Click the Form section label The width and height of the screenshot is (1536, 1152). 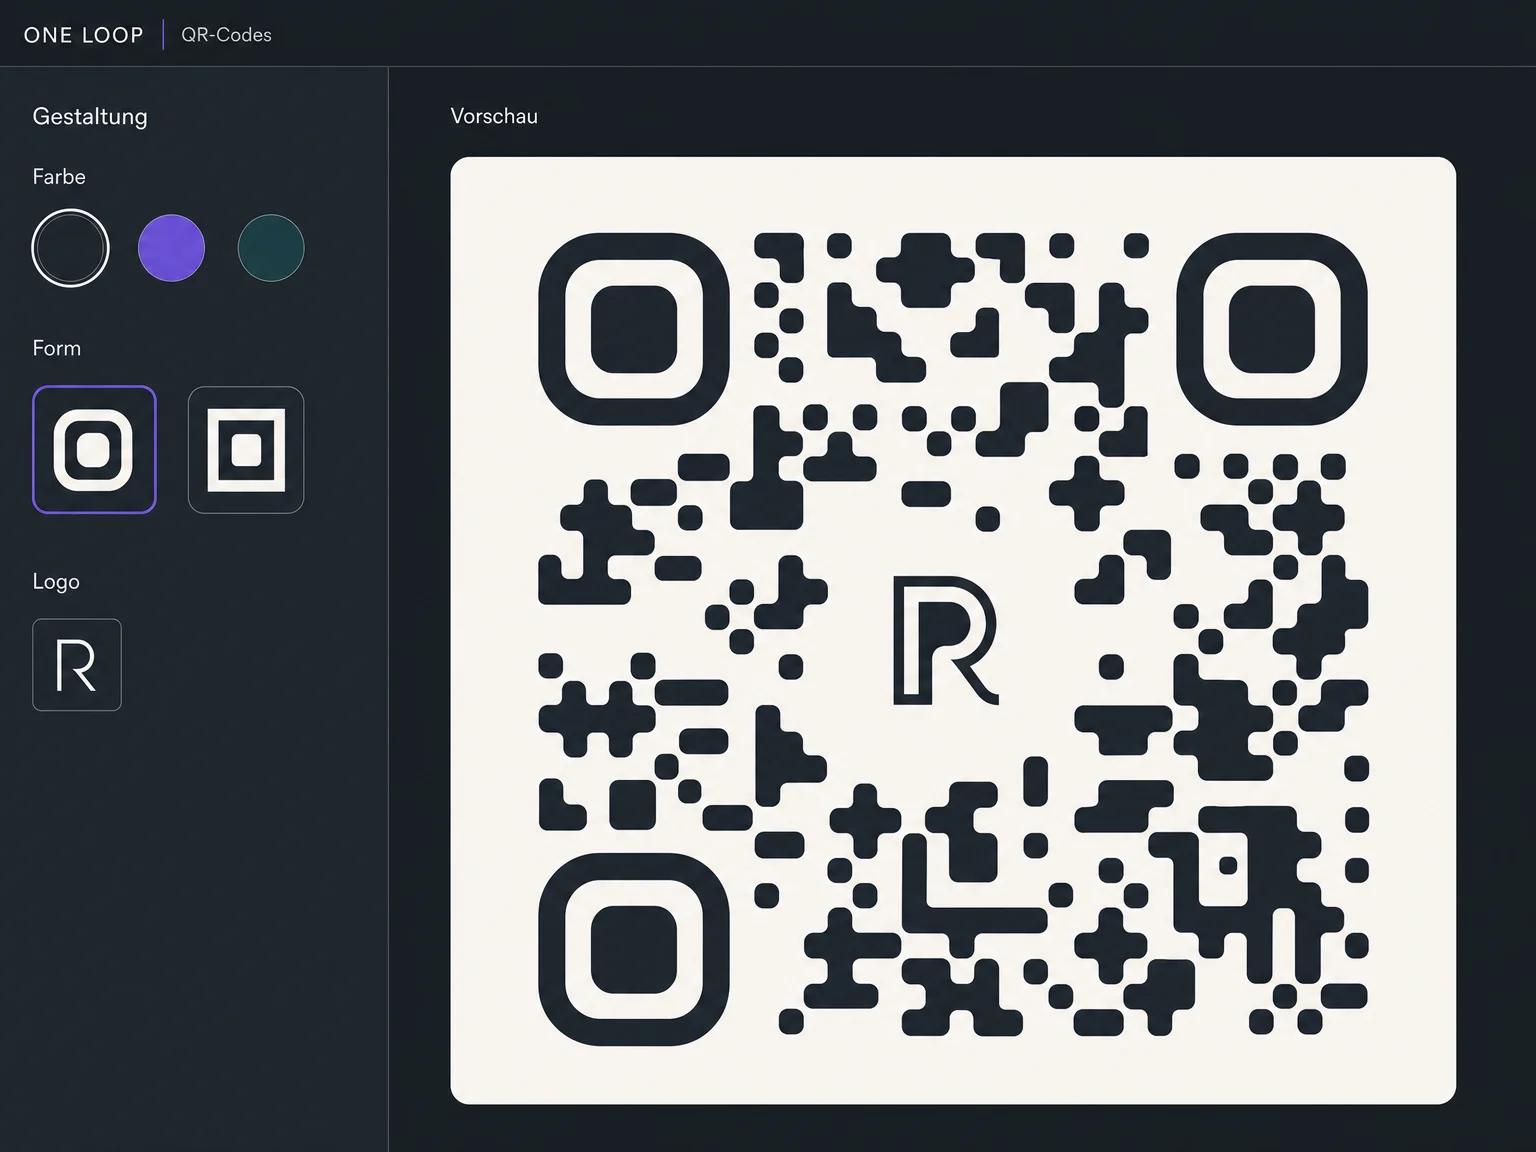pos(57,348)
